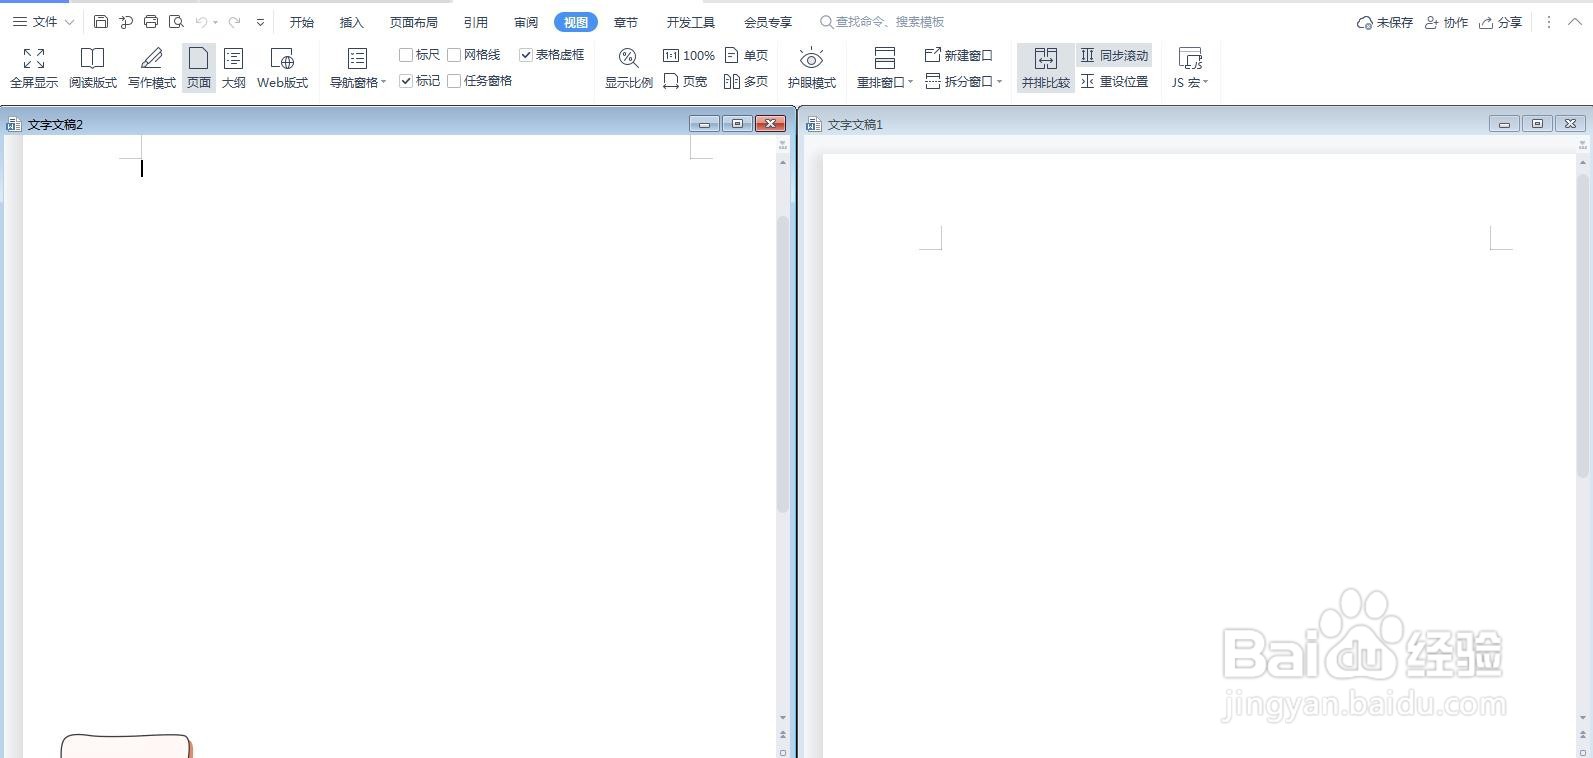
Task: Enable the 标尺 ruler checkbox
Action: click(406, 55)
